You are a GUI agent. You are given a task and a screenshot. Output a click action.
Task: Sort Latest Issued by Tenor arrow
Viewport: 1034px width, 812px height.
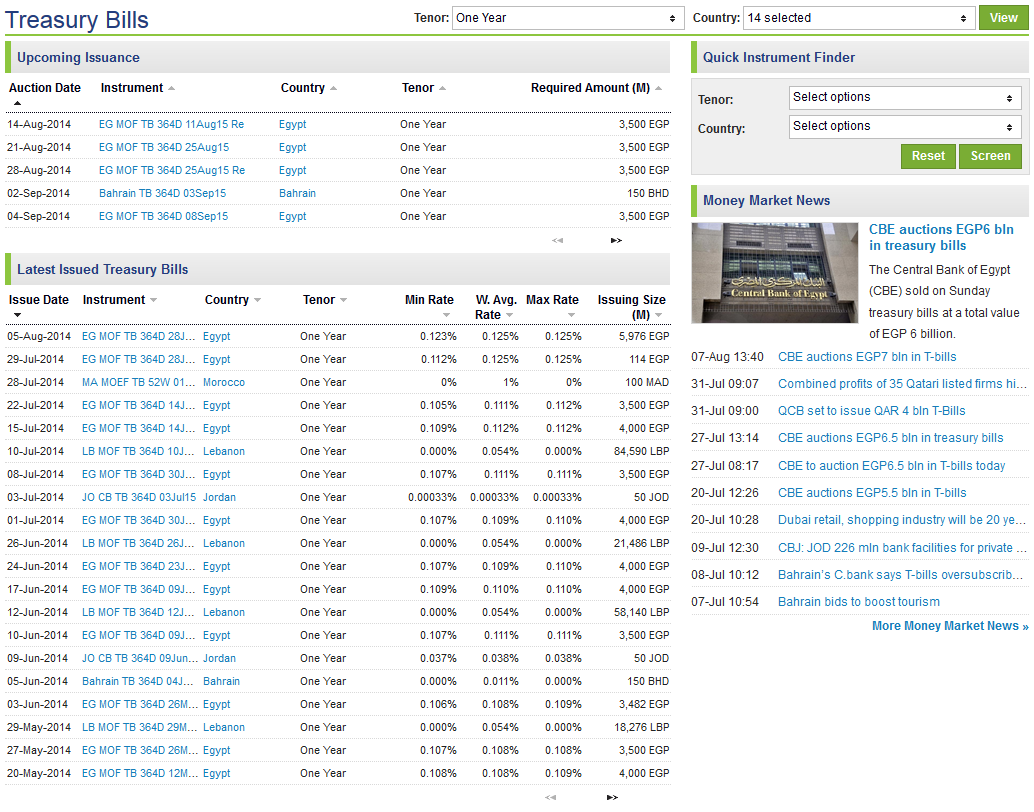(x=344, y=300)
